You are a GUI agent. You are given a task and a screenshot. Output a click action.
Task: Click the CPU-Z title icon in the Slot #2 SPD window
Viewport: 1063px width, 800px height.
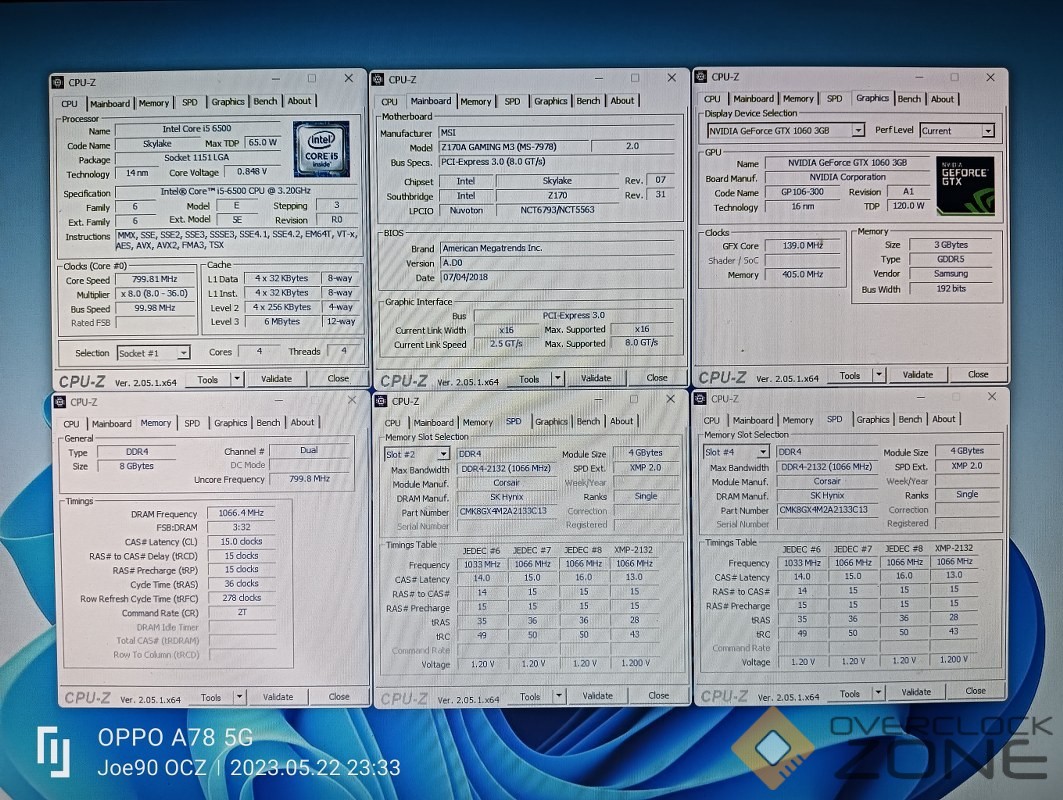click(x=381, y=401)
